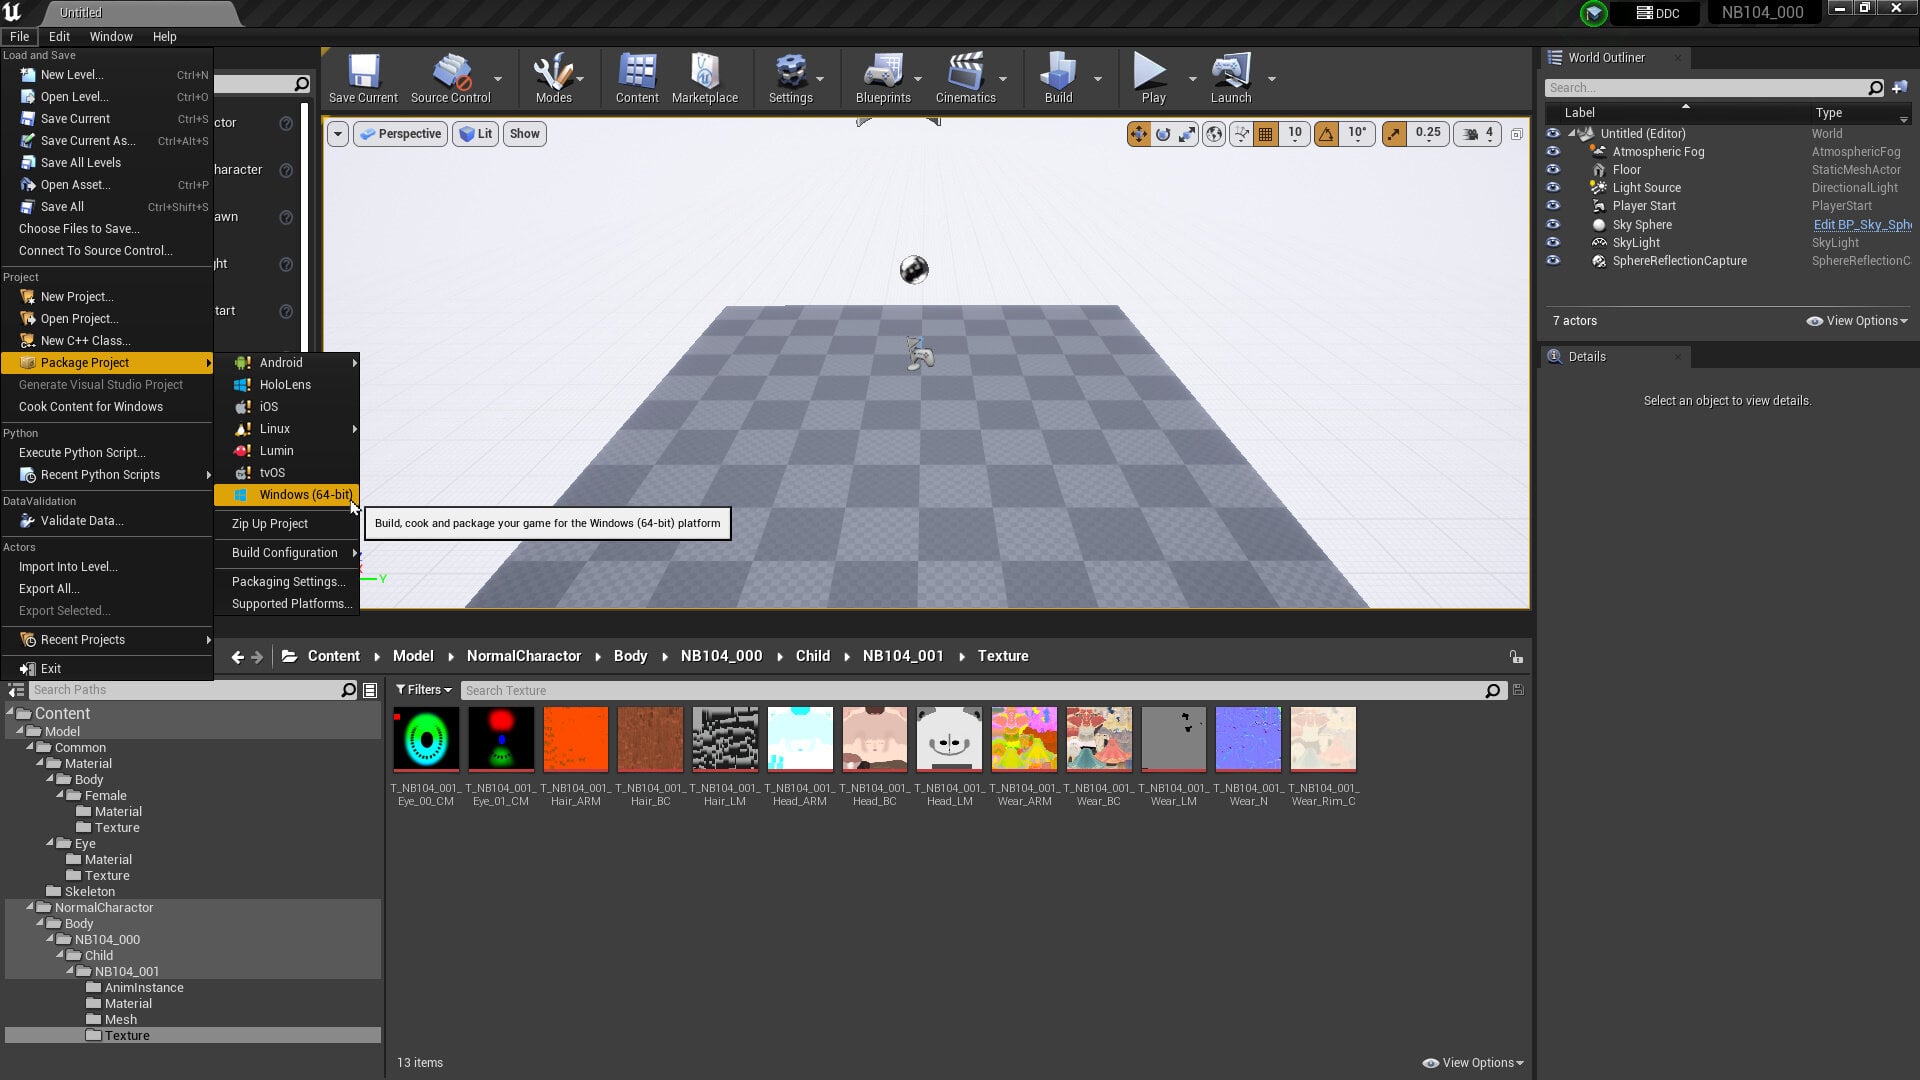Click the Show button in viewport

click(x=524, y=134)
